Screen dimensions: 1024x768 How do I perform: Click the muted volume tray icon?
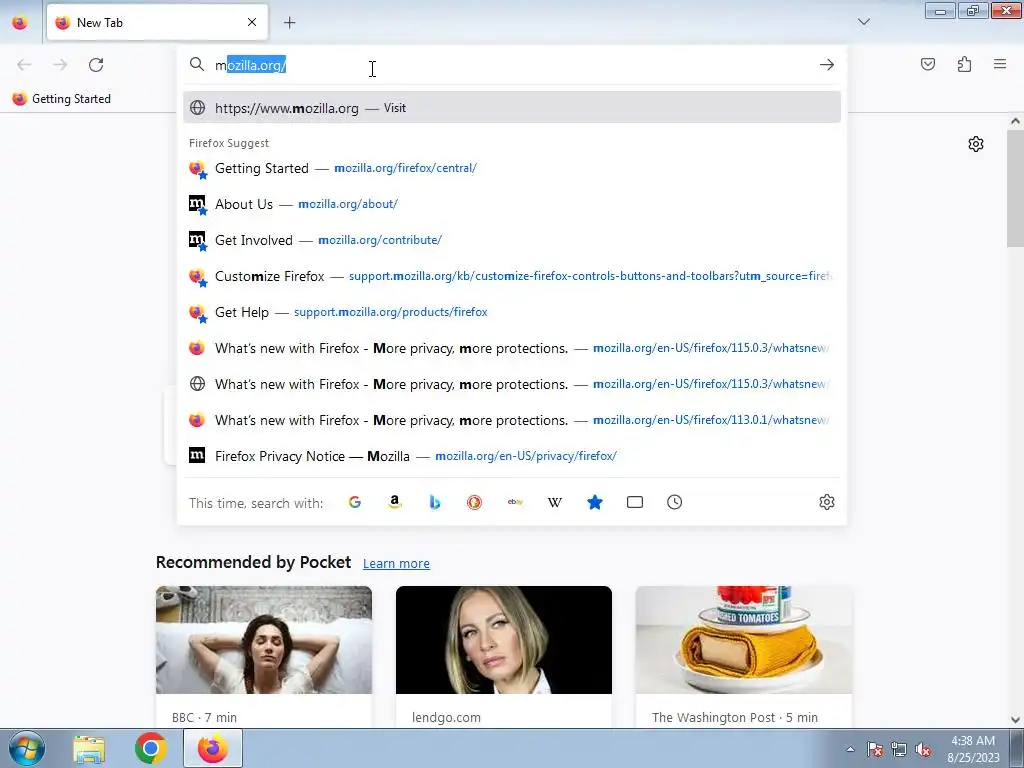click(923, 749)
